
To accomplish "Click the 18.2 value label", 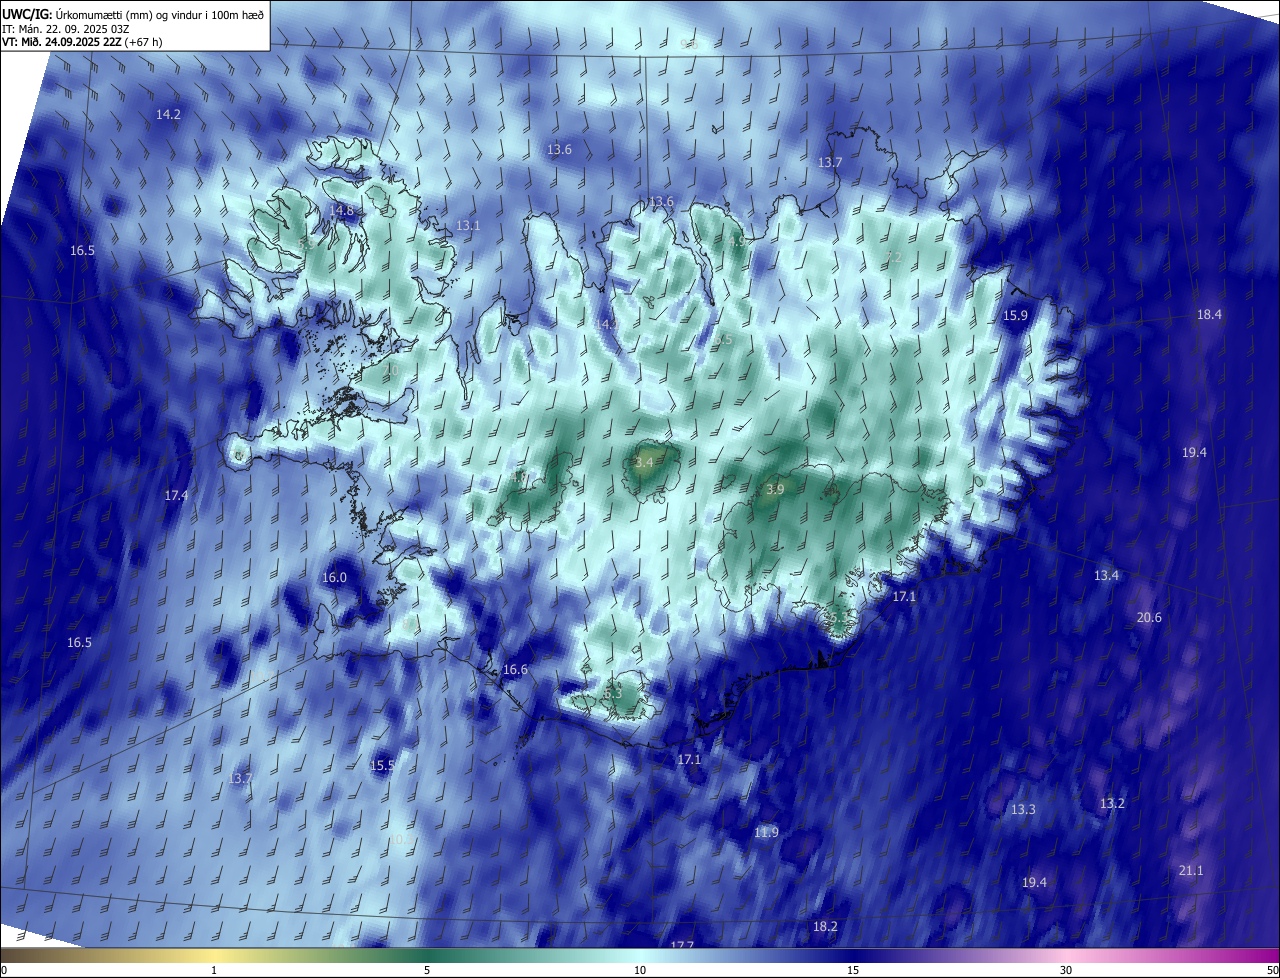I will click(825, 927).
